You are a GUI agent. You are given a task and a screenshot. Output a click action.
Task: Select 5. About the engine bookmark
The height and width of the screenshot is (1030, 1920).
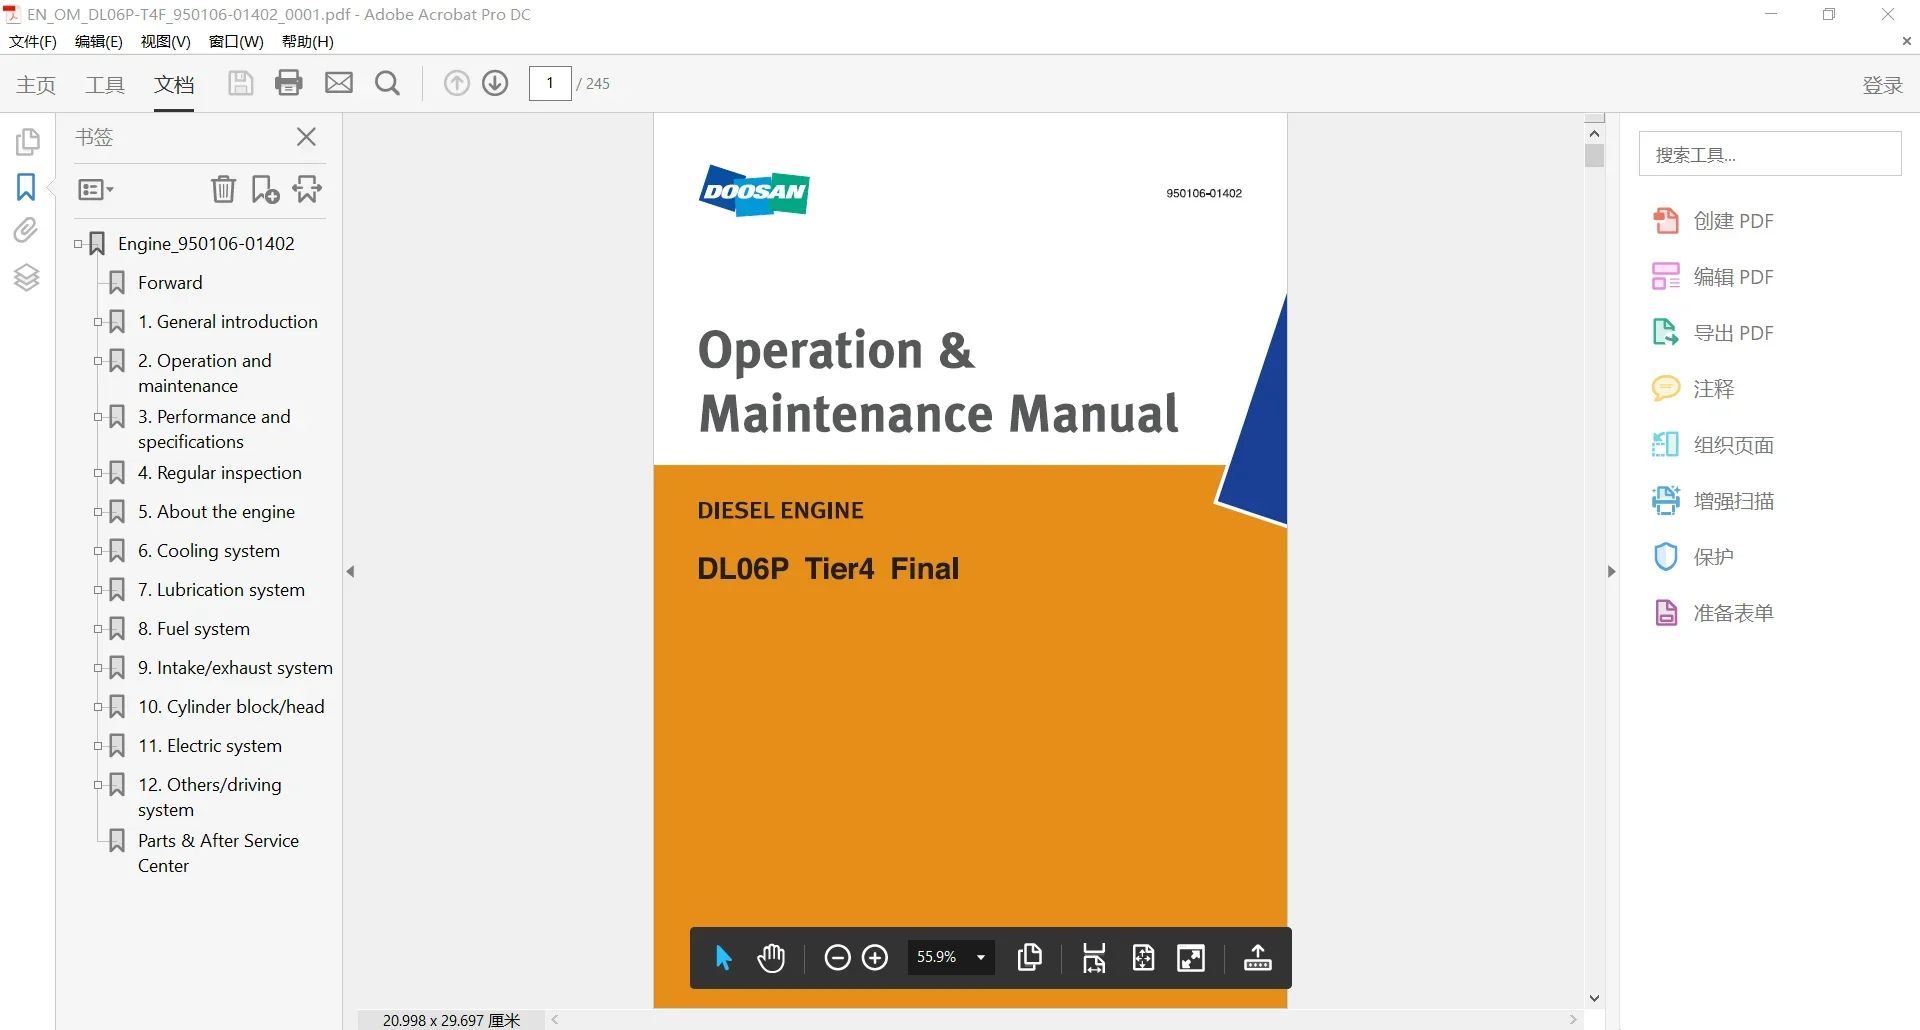point(216,512)
